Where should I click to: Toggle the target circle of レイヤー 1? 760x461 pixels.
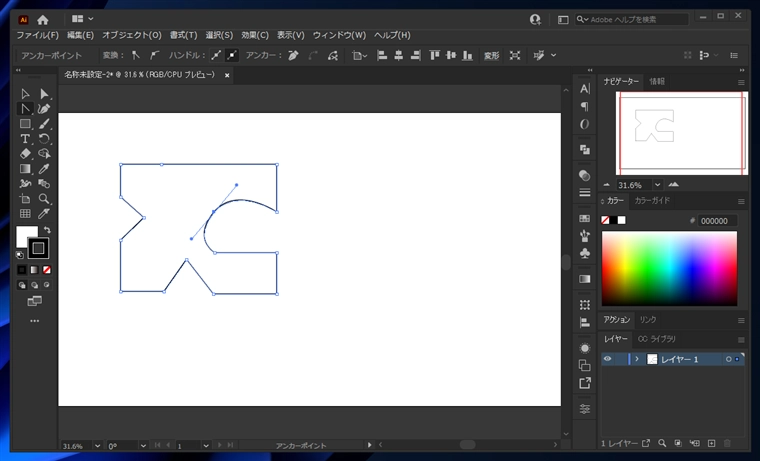pos(728,359)
